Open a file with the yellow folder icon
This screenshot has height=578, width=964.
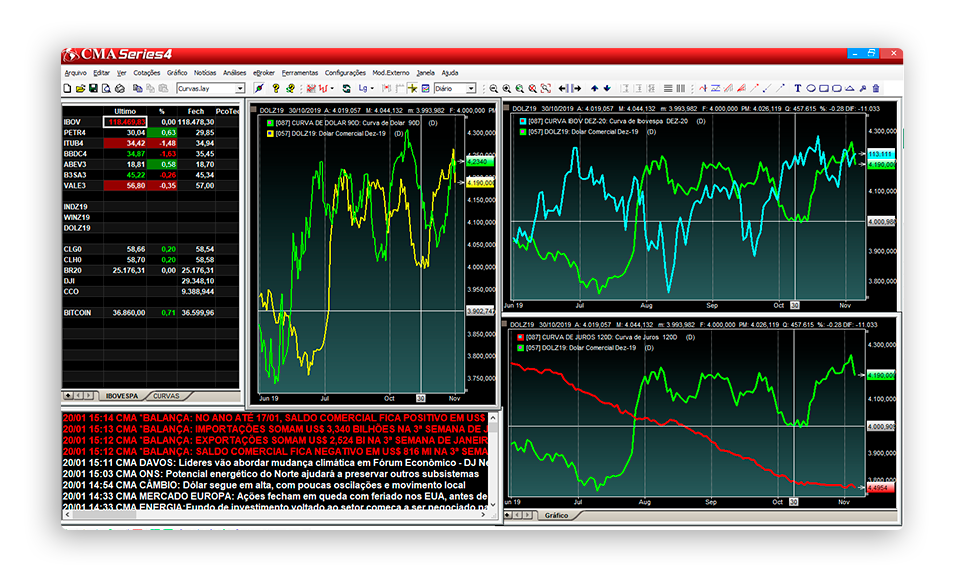click(x=80, y=89)
